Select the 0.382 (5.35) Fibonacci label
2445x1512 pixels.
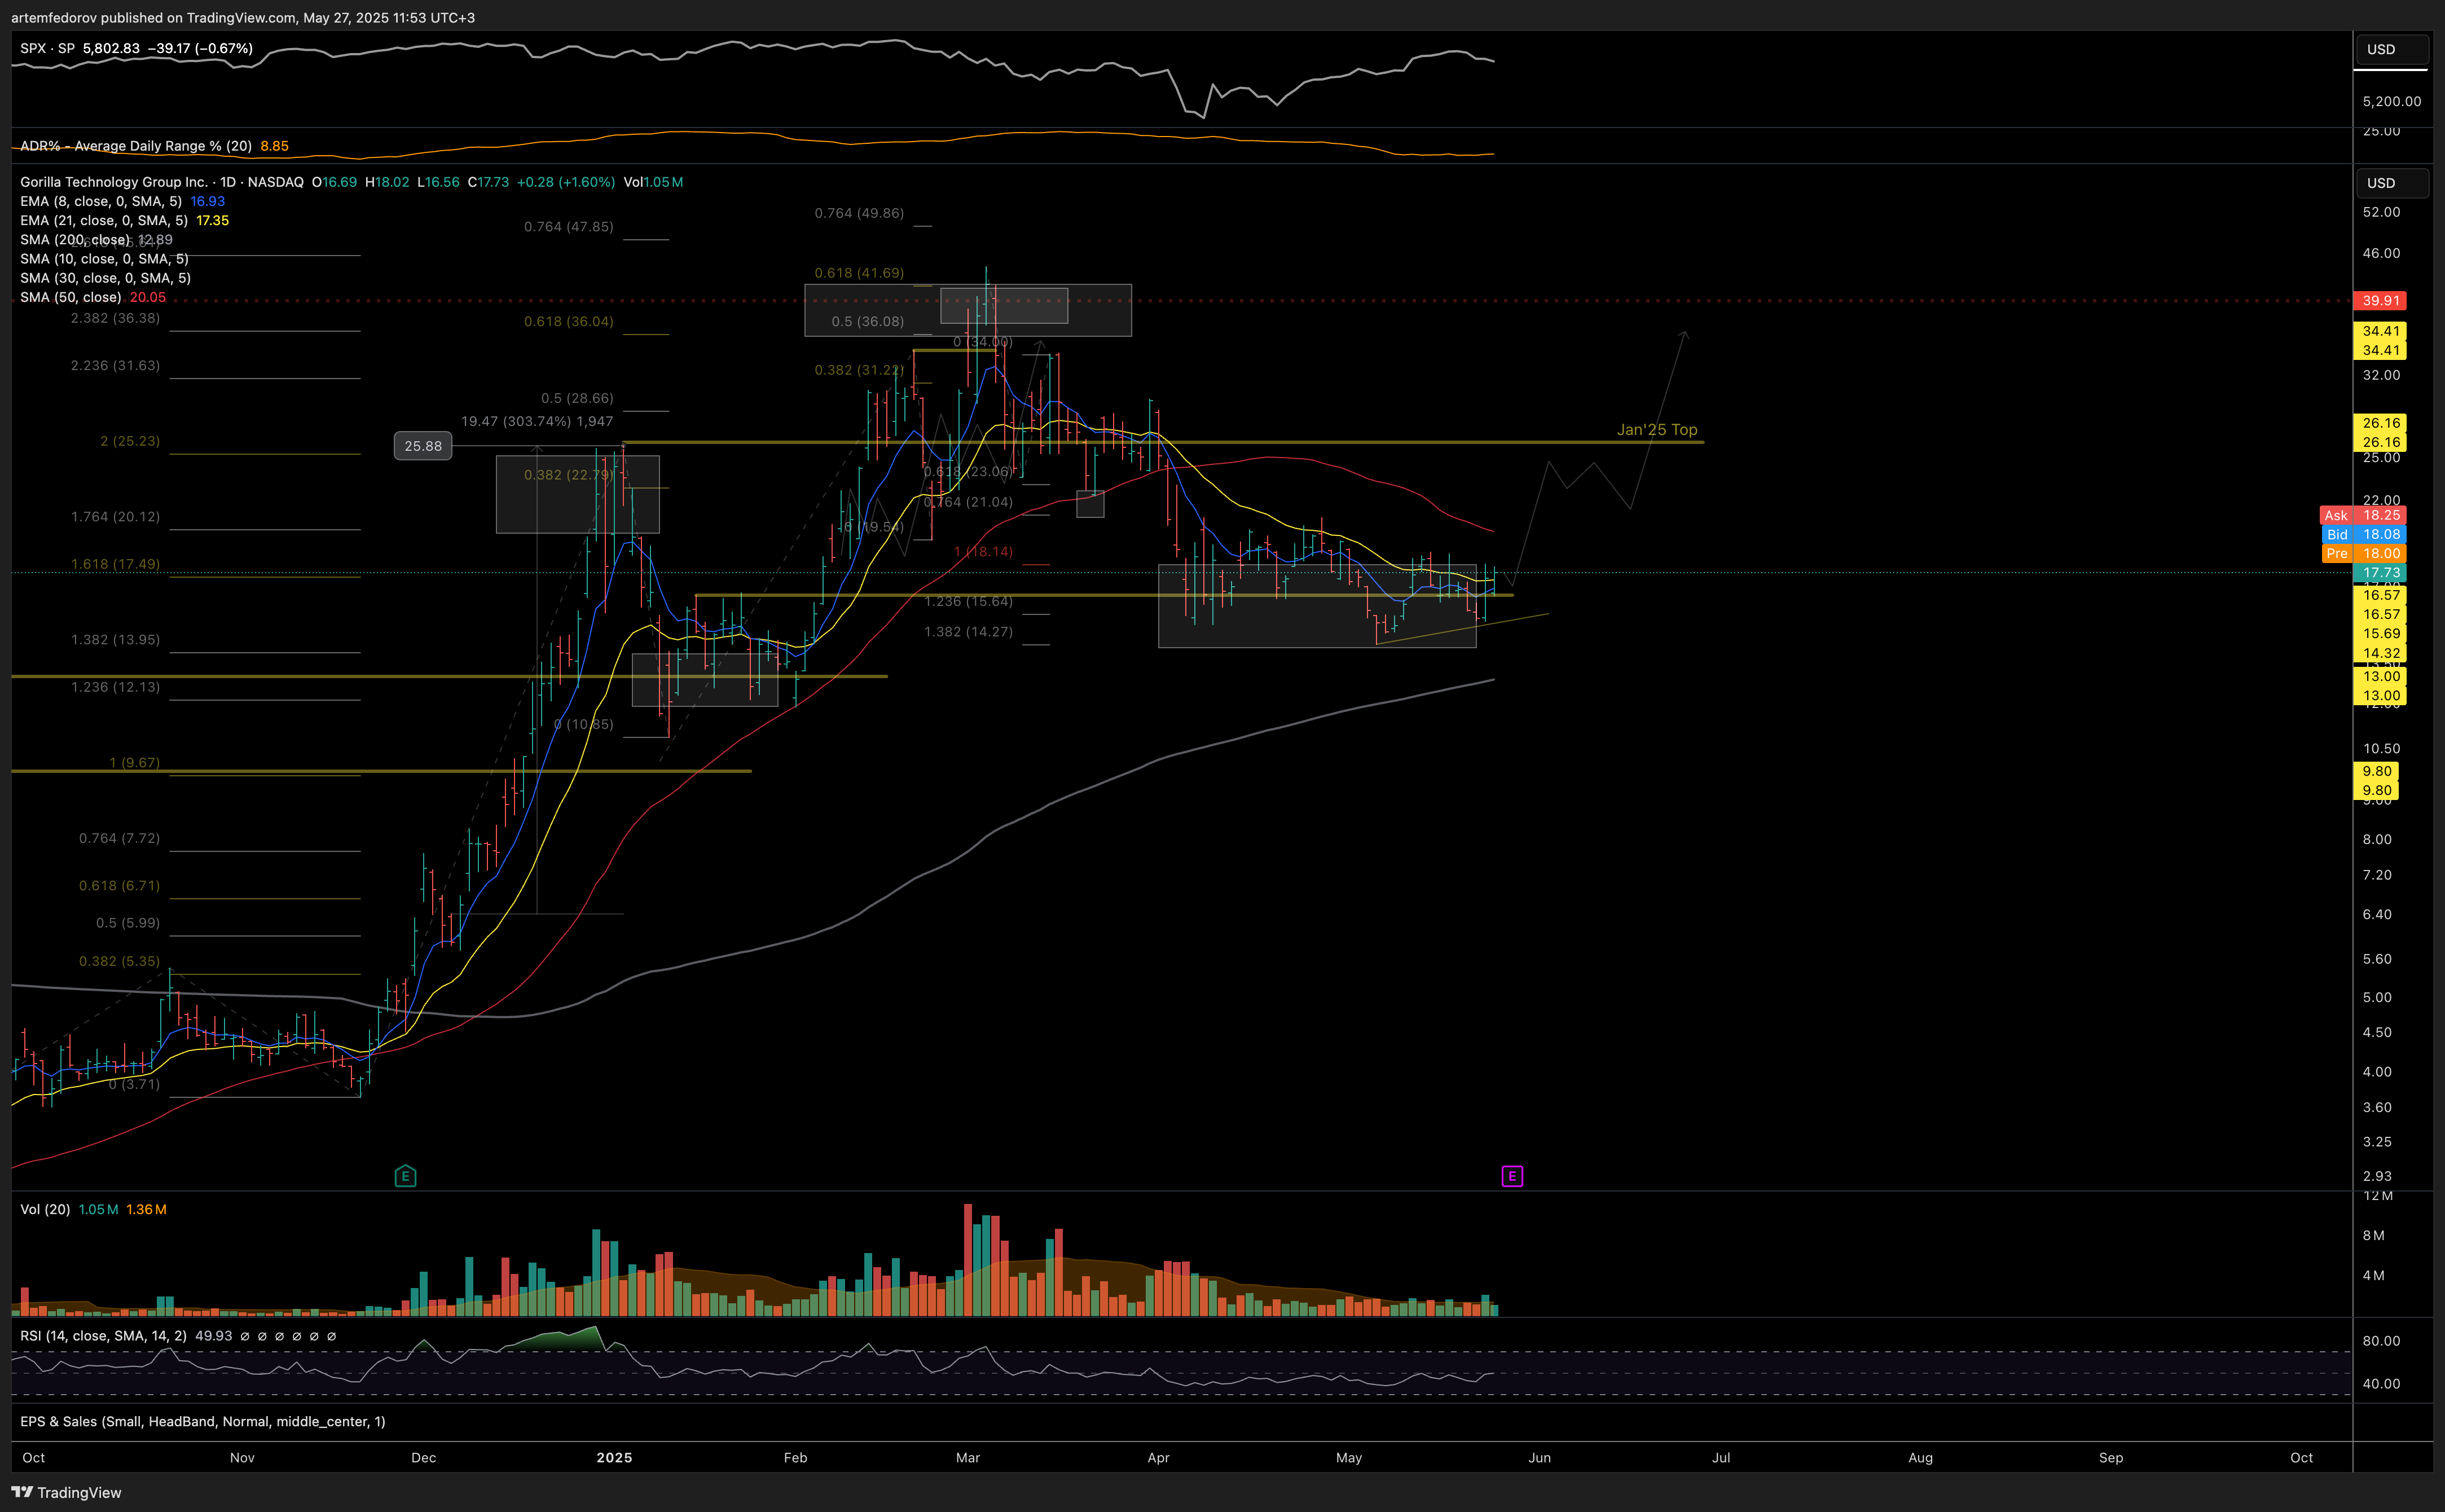(119, 961)
